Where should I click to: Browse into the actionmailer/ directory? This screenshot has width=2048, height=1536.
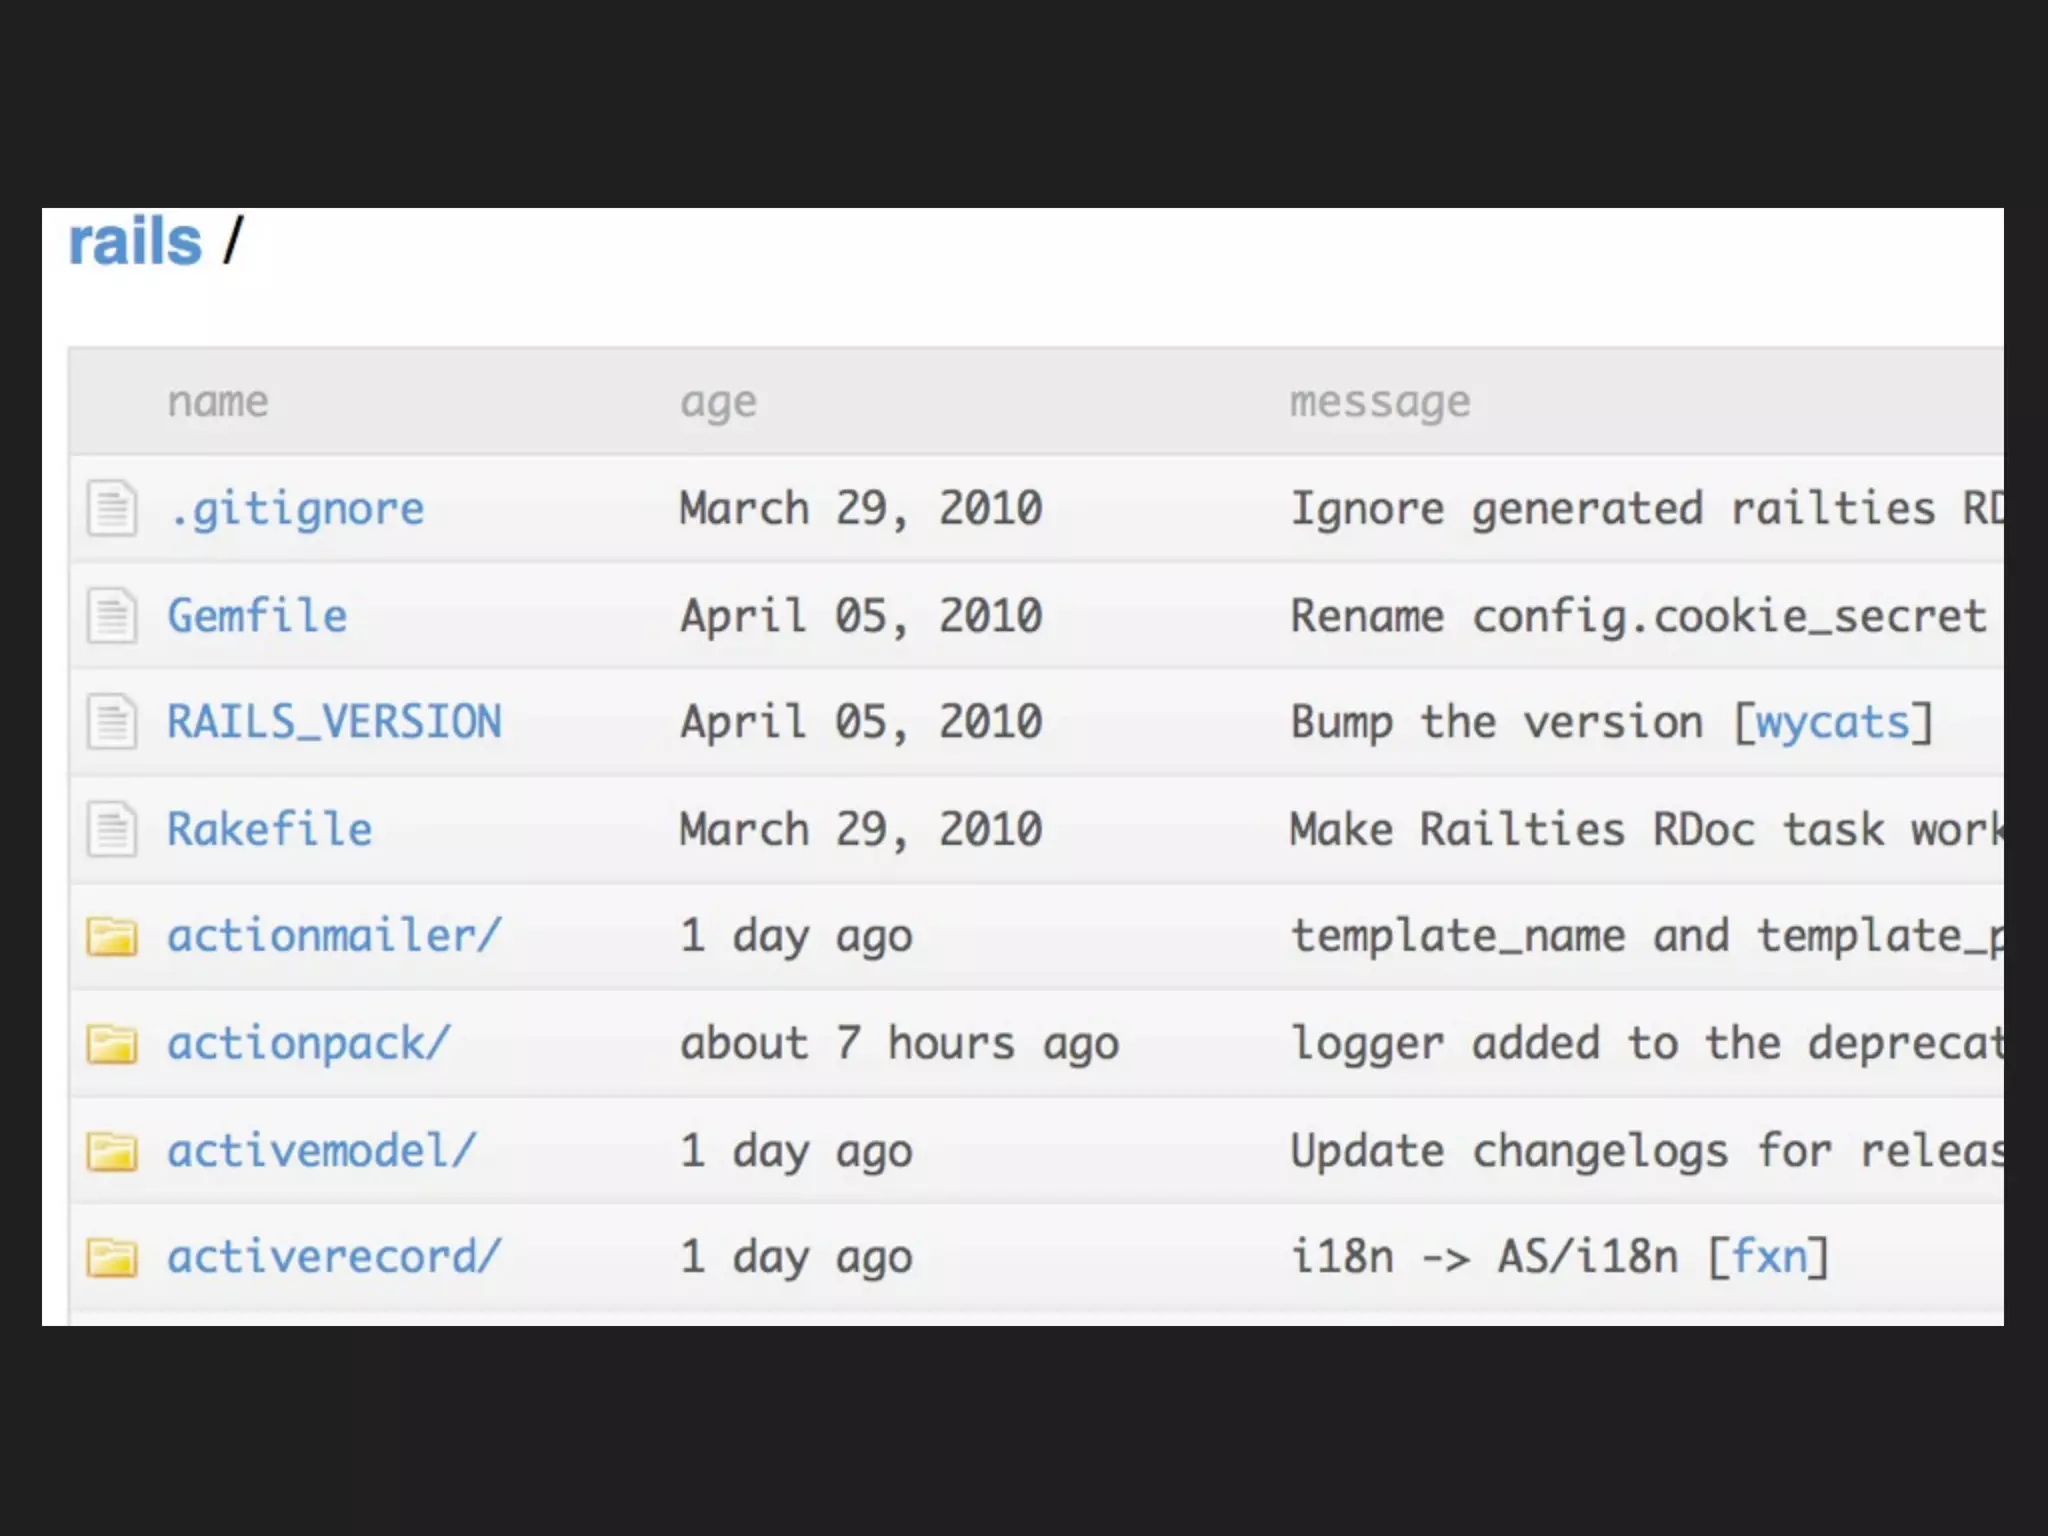tap(334, 937)
